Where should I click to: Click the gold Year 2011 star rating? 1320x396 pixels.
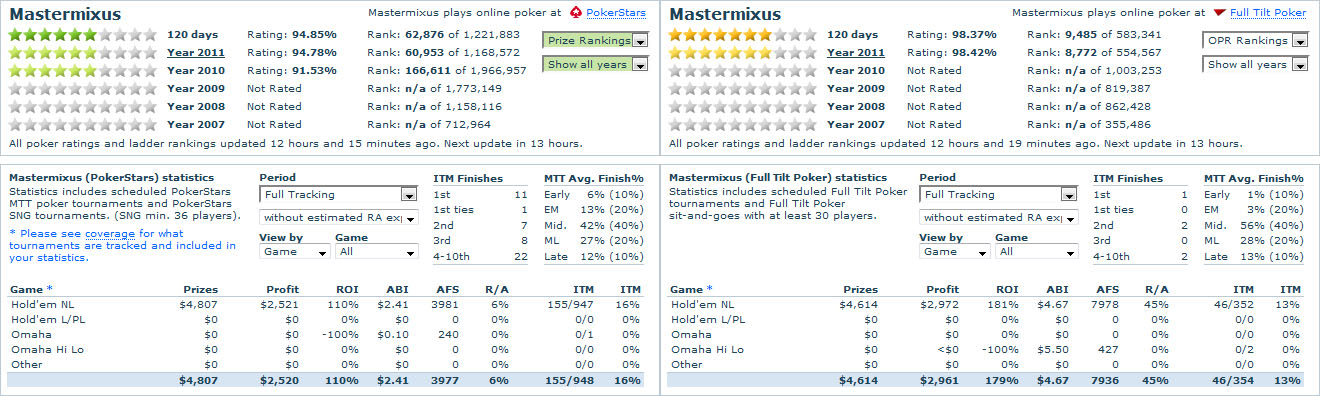pos(743,53)
